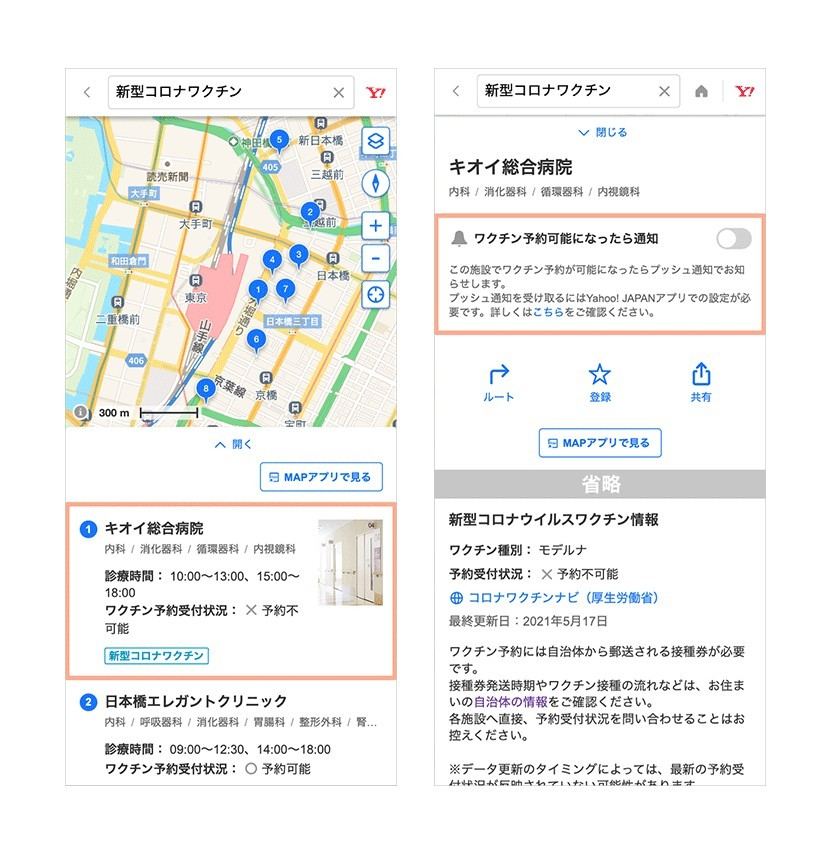The height and width of the screenshot is (854, 829).
Task: Tap 最終更新日:2021年5月17日 text
Action: point(528,621)
